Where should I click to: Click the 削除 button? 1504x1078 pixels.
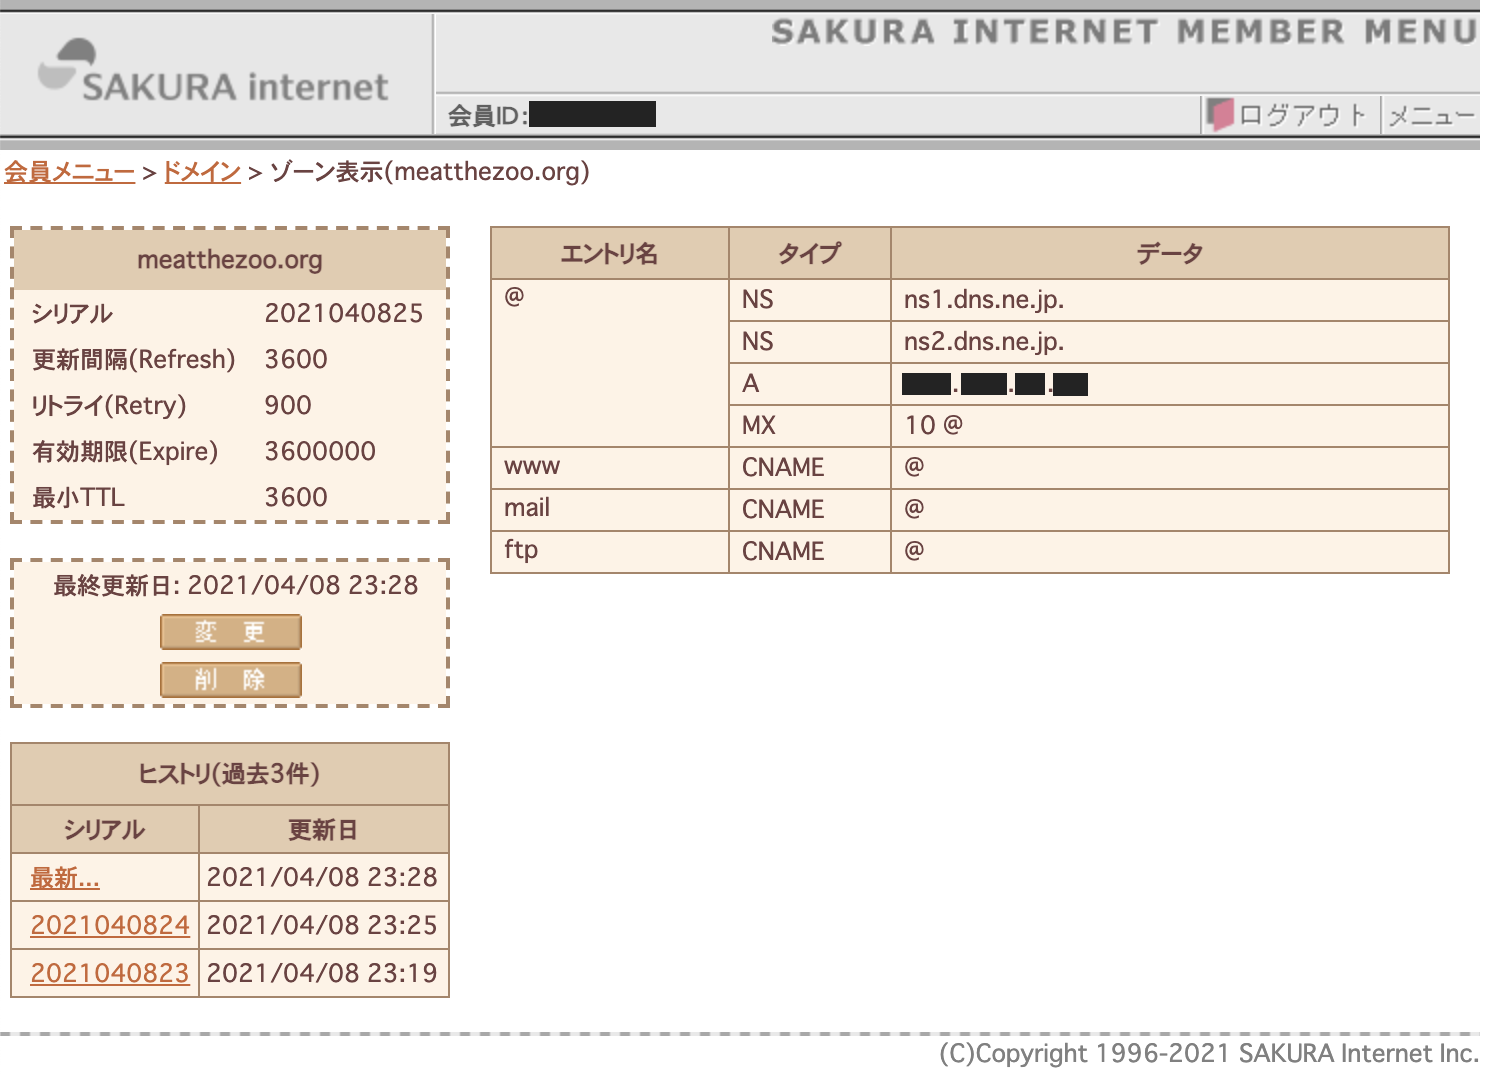click(230, 680)
